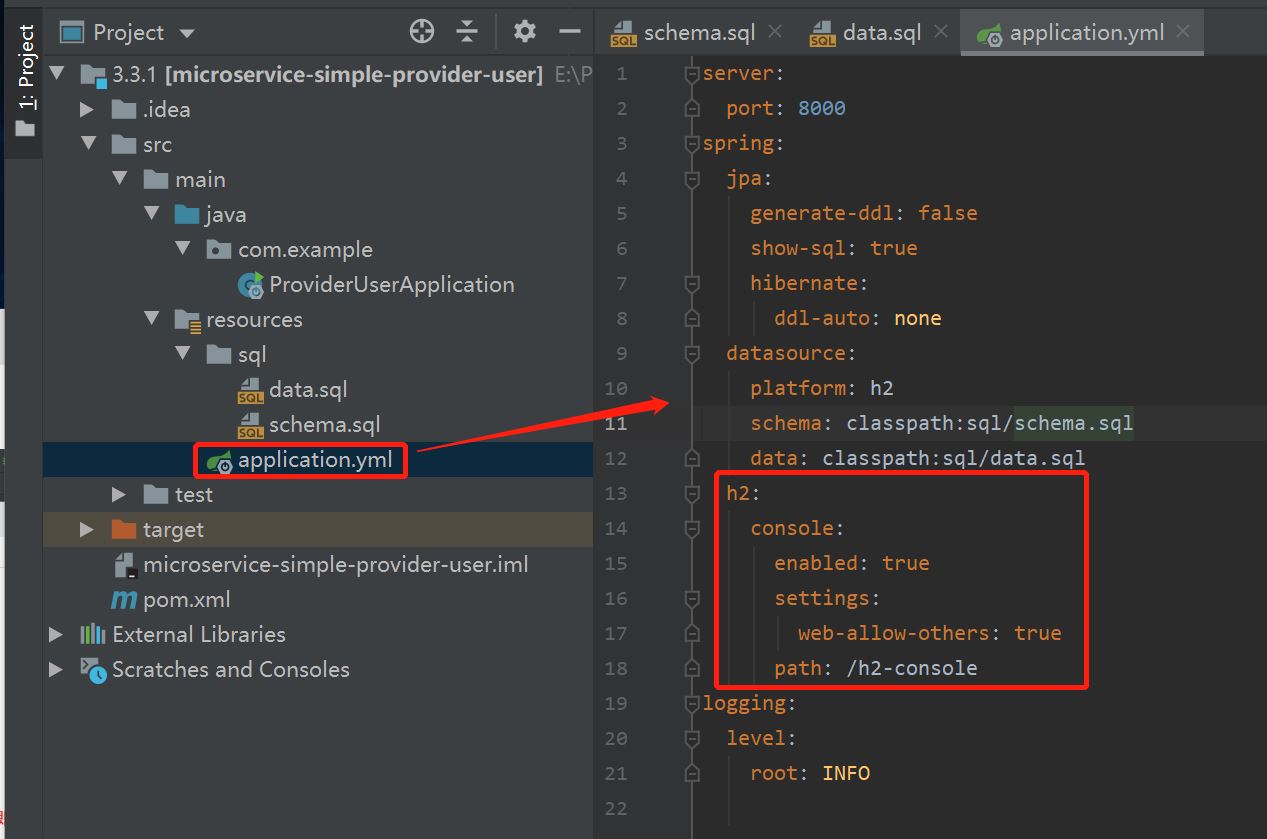
Task: Collapse the resources folder
Action: [151, 320]
